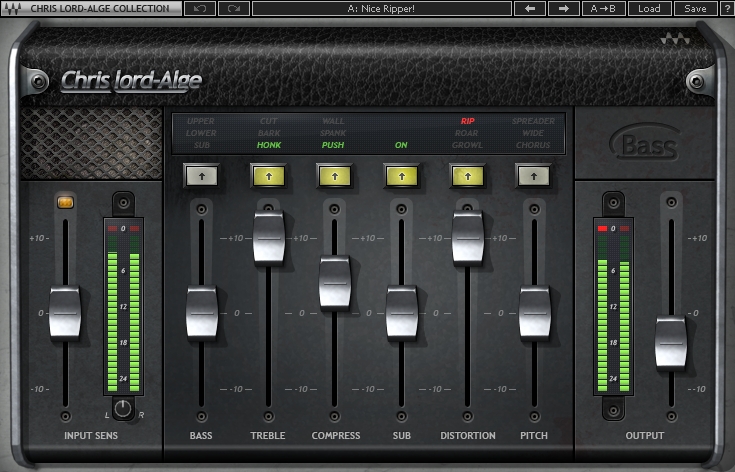Click the 'SPREADER' pitch mode label
735x472 pixels.
(x=533, y=121)
